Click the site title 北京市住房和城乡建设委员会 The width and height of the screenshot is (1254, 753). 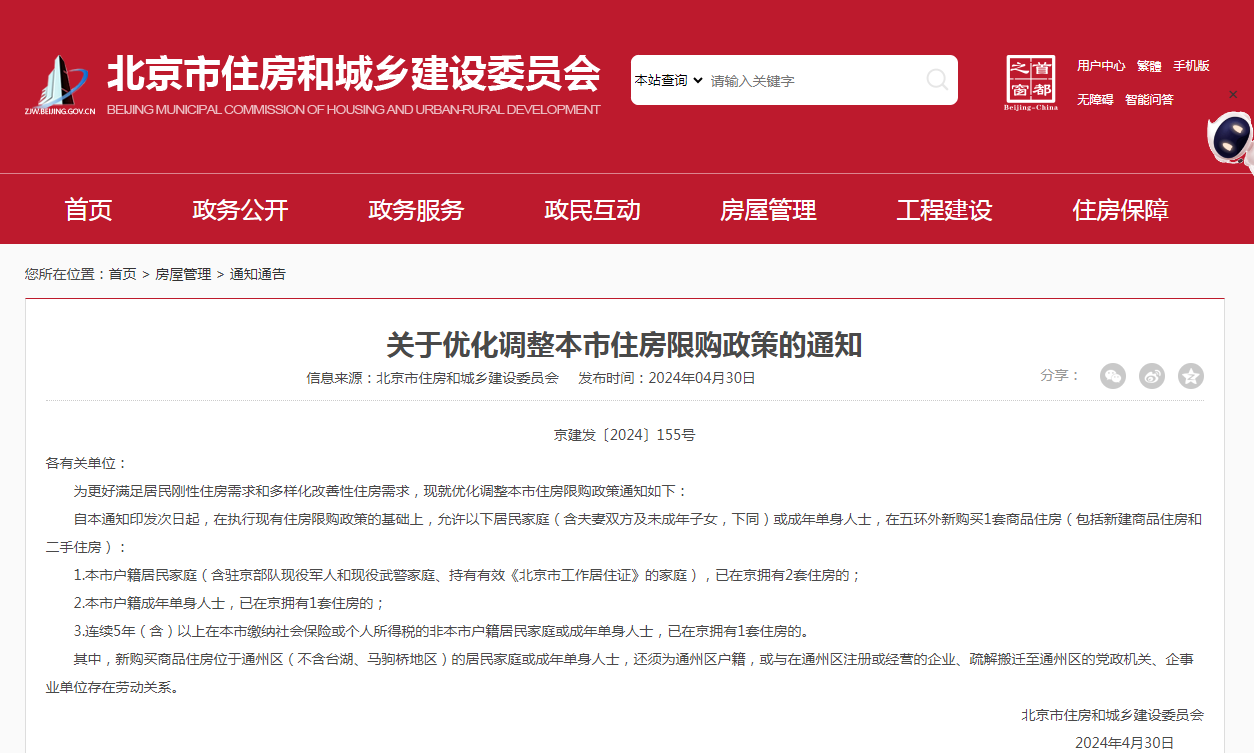[354, 73]
